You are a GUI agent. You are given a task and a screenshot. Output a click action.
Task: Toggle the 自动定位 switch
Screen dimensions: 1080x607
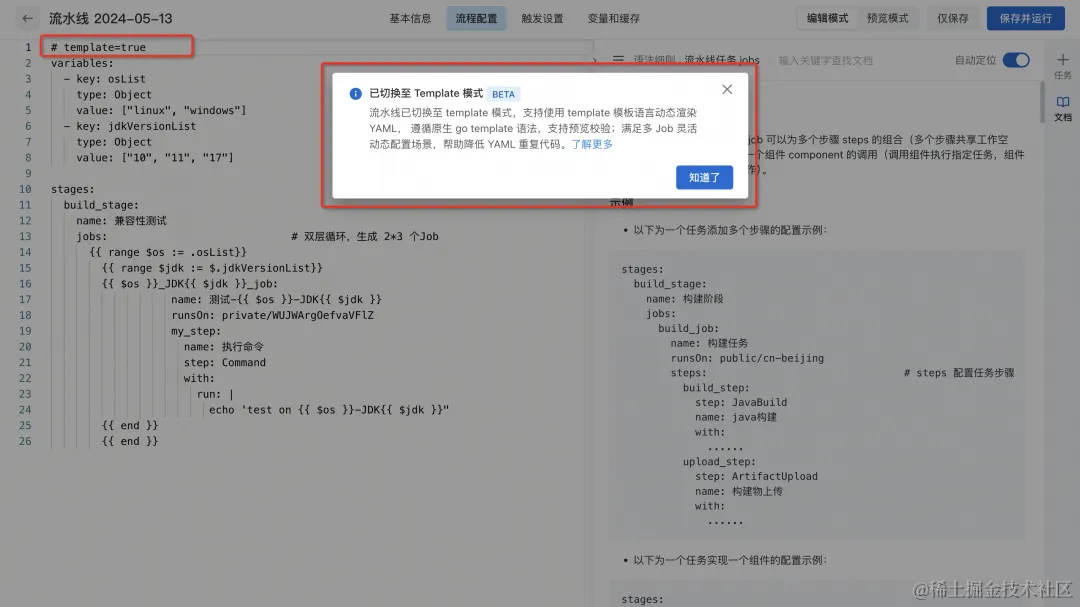point(1016,60)
